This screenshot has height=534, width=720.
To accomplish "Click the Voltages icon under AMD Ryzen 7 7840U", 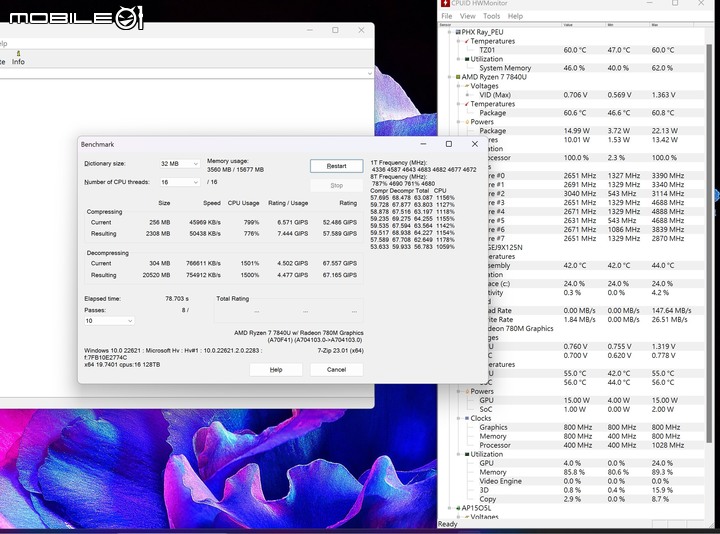I will (467, 86).
